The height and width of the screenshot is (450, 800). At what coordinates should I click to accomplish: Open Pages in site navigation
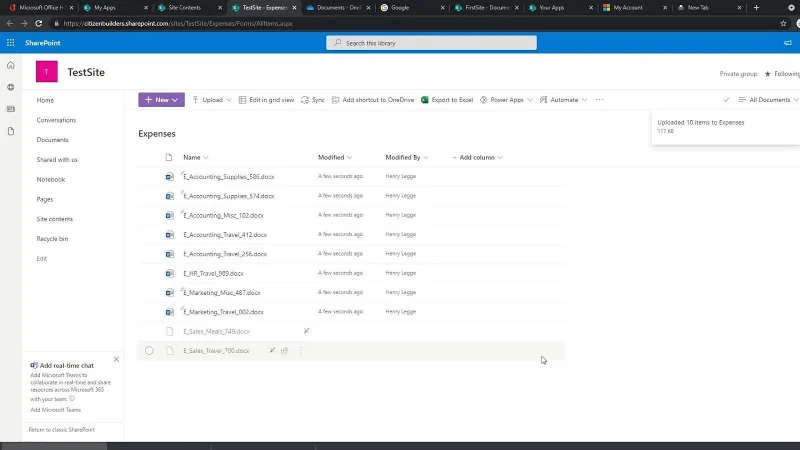click(45, 199)
